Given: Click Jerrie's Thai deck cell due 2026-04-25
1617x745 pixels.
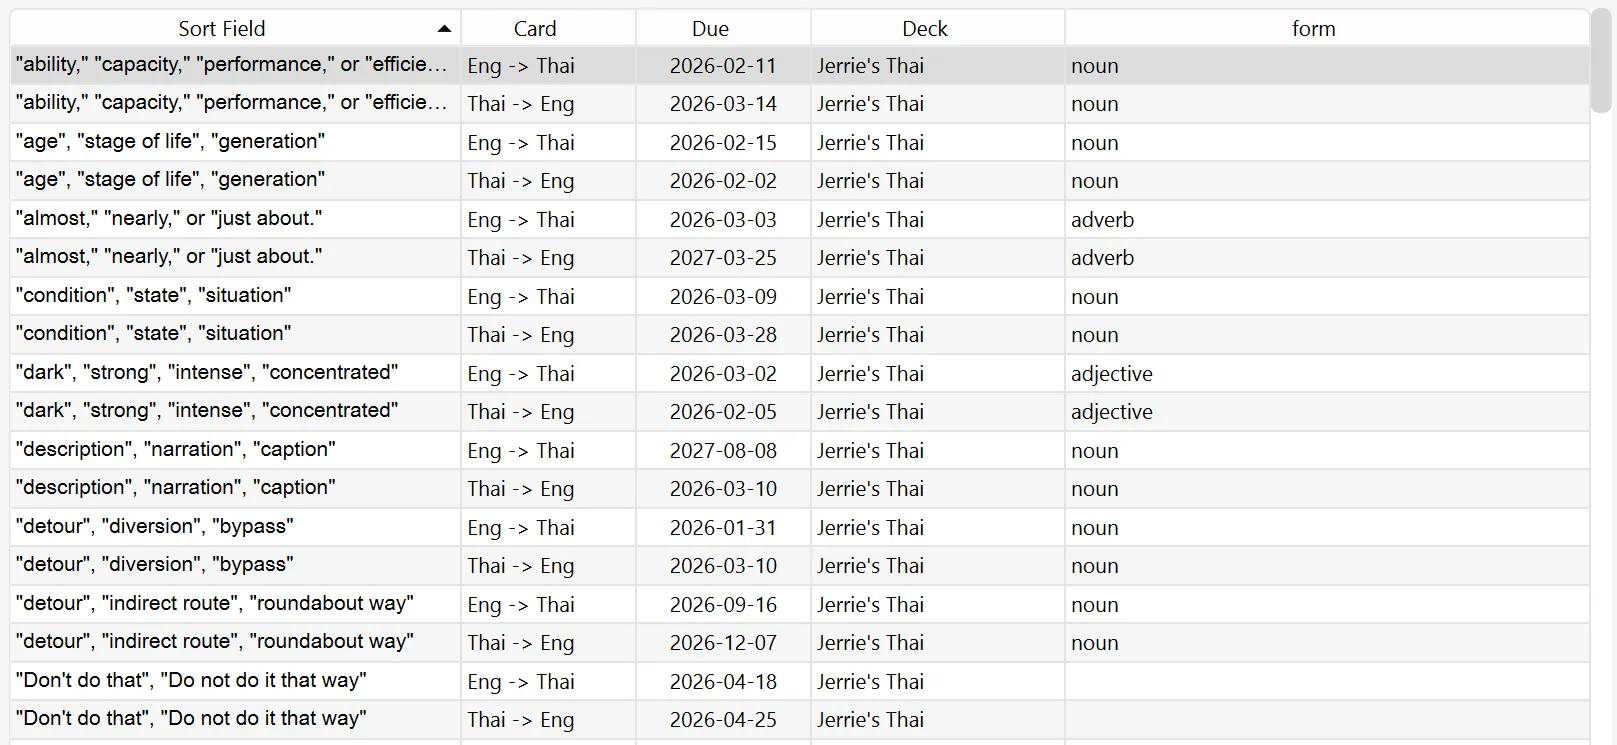Looking at the screenshot, I should click(x=870, y=720).
